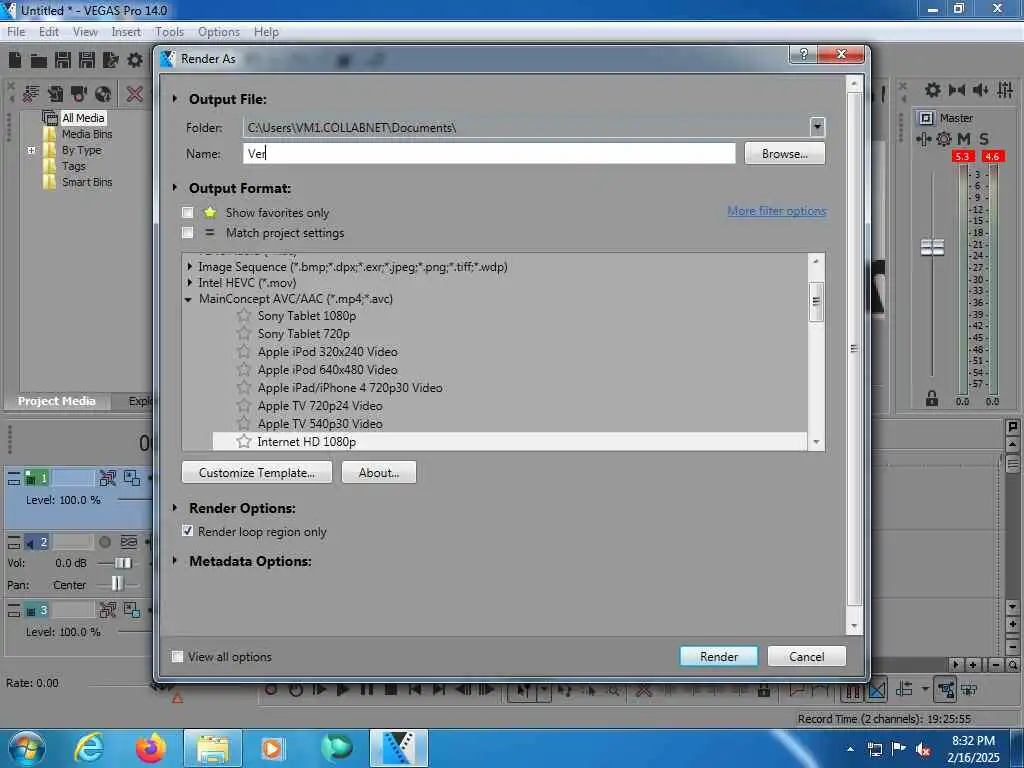
Task: Click track 2 Pan slider handle
Action: (116, 583)
